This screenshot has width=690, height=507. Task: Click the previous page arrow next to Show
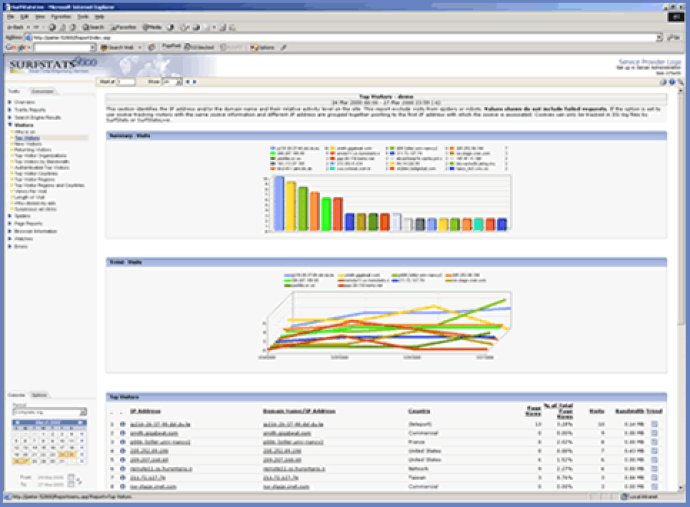[x=187, y=82]
